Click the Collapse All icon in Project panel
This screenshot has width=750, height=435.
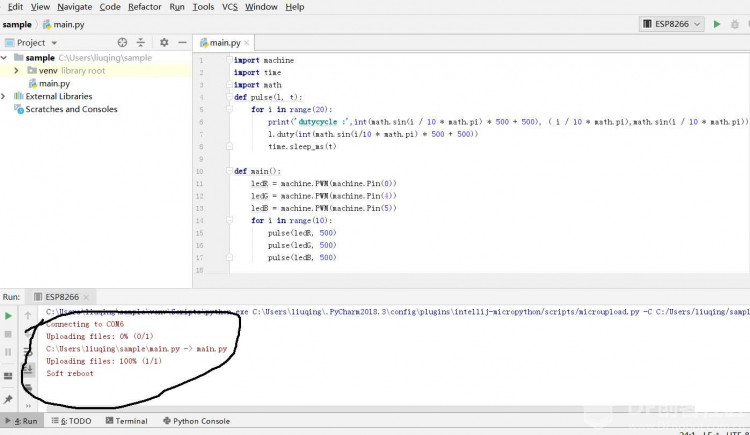(x=141, y=43)
